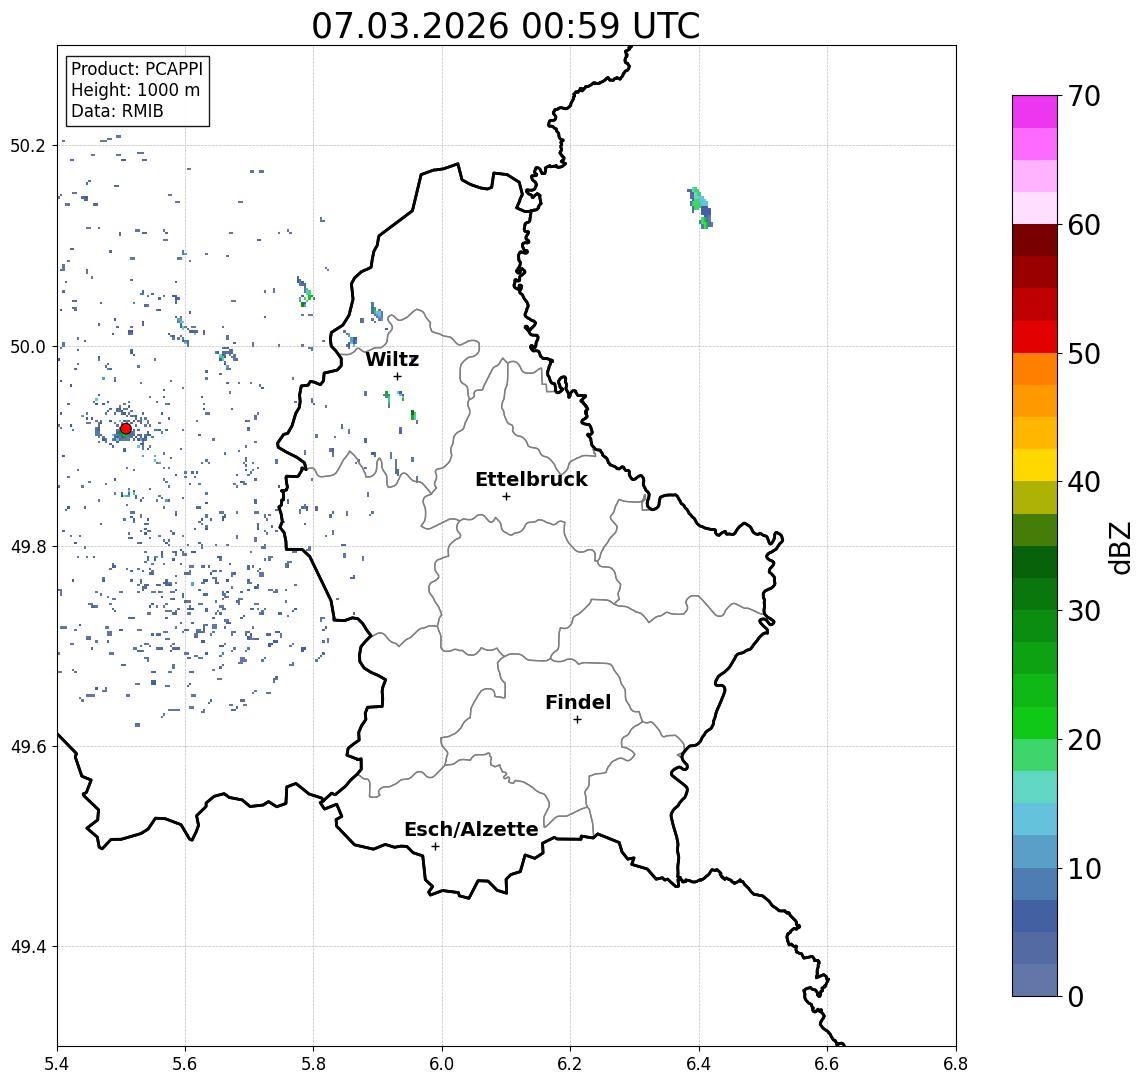
Task: Click the longitude tick label 6.8
Action: coord(956,1064)
